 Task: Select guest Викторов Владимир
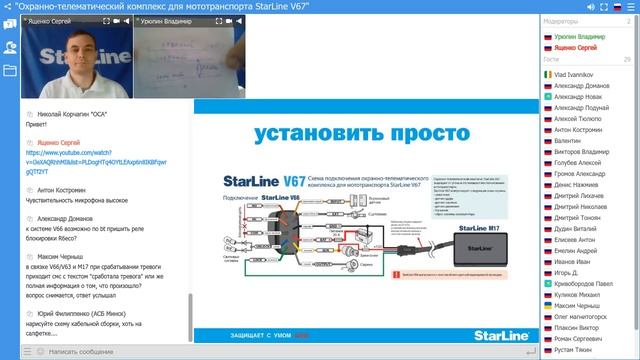(x=582, y=152)
